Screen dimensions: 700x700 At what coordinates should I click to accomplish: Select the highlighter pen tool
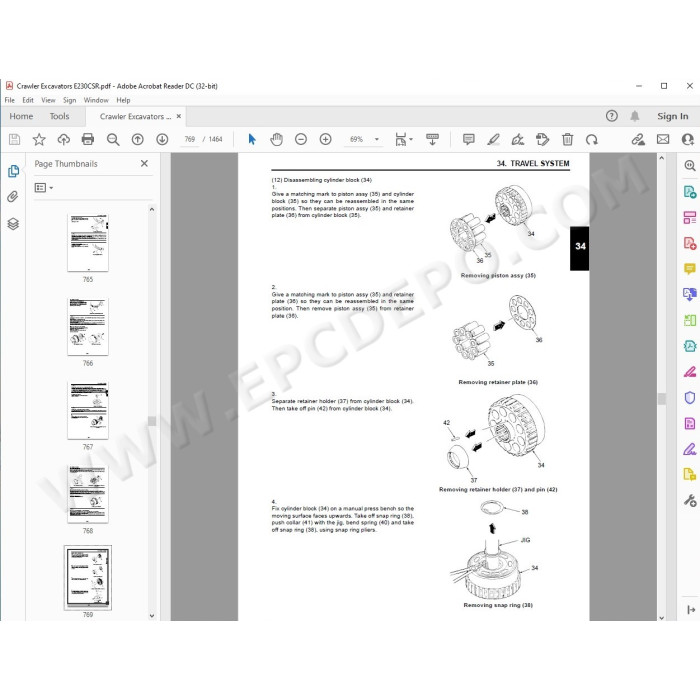pyautogui.click(x=493, y=140)
